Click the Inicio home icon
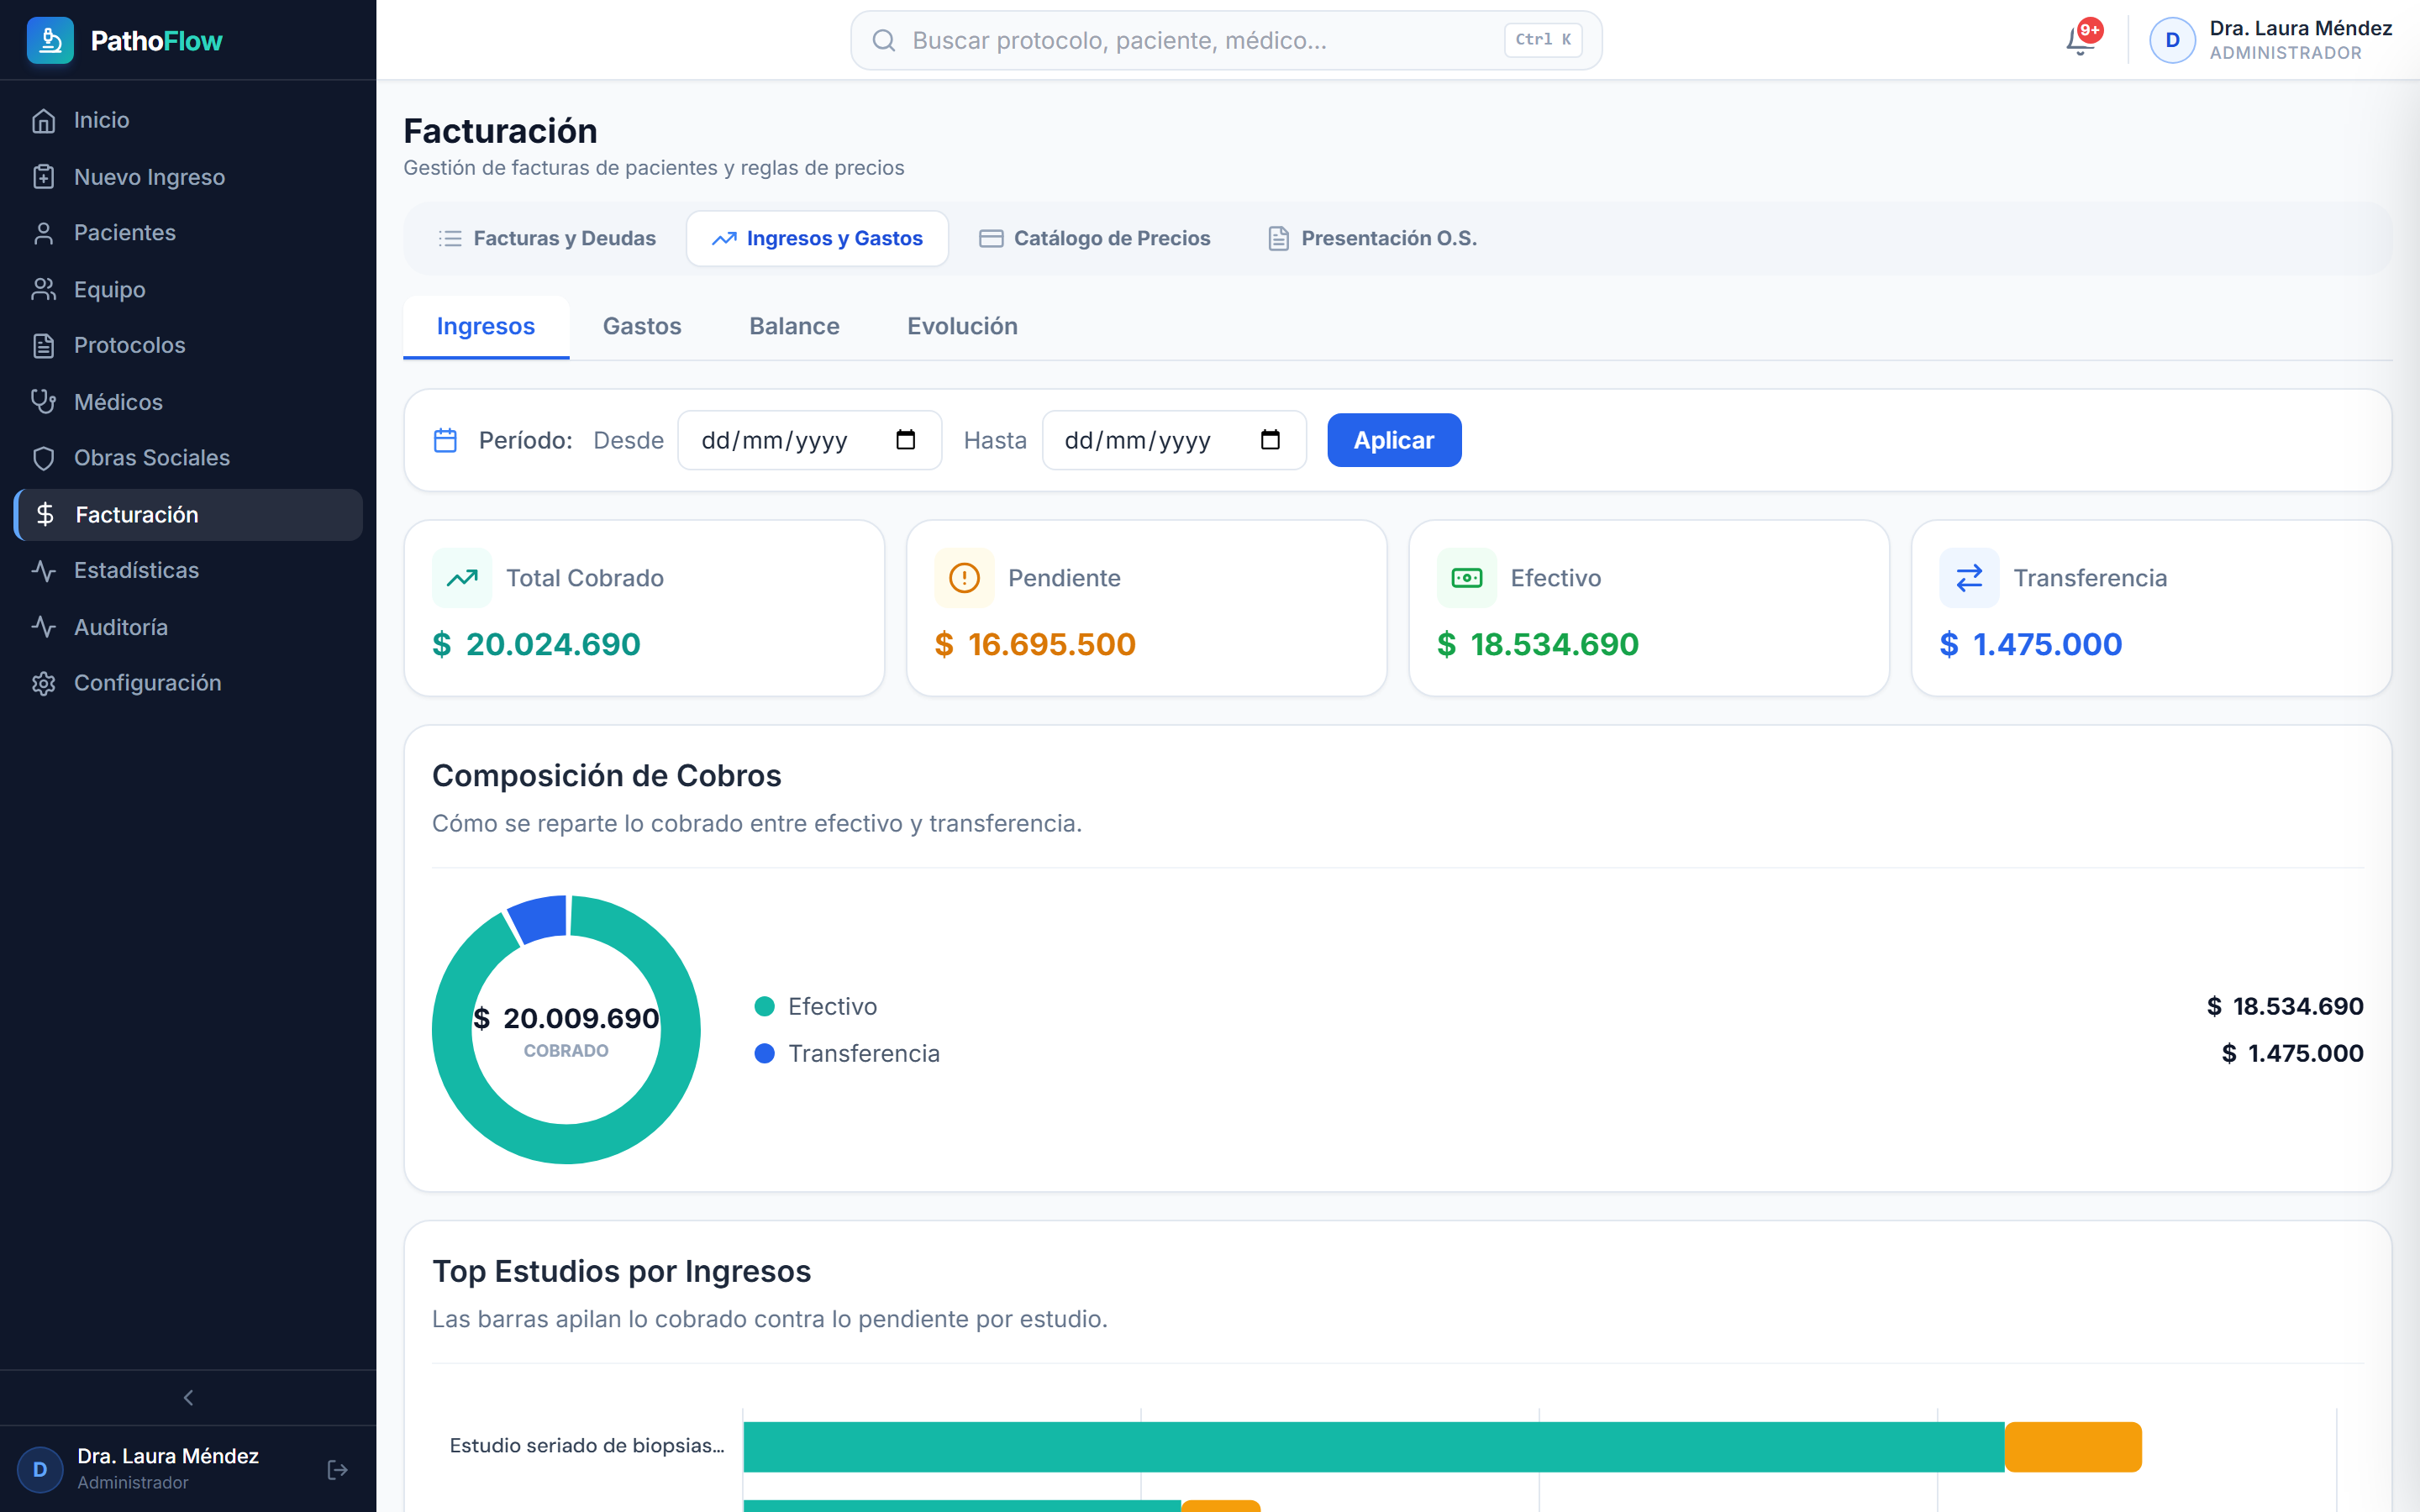Screen dimensions: 2420x1512 pyautogui.click(x=43, y=121)
